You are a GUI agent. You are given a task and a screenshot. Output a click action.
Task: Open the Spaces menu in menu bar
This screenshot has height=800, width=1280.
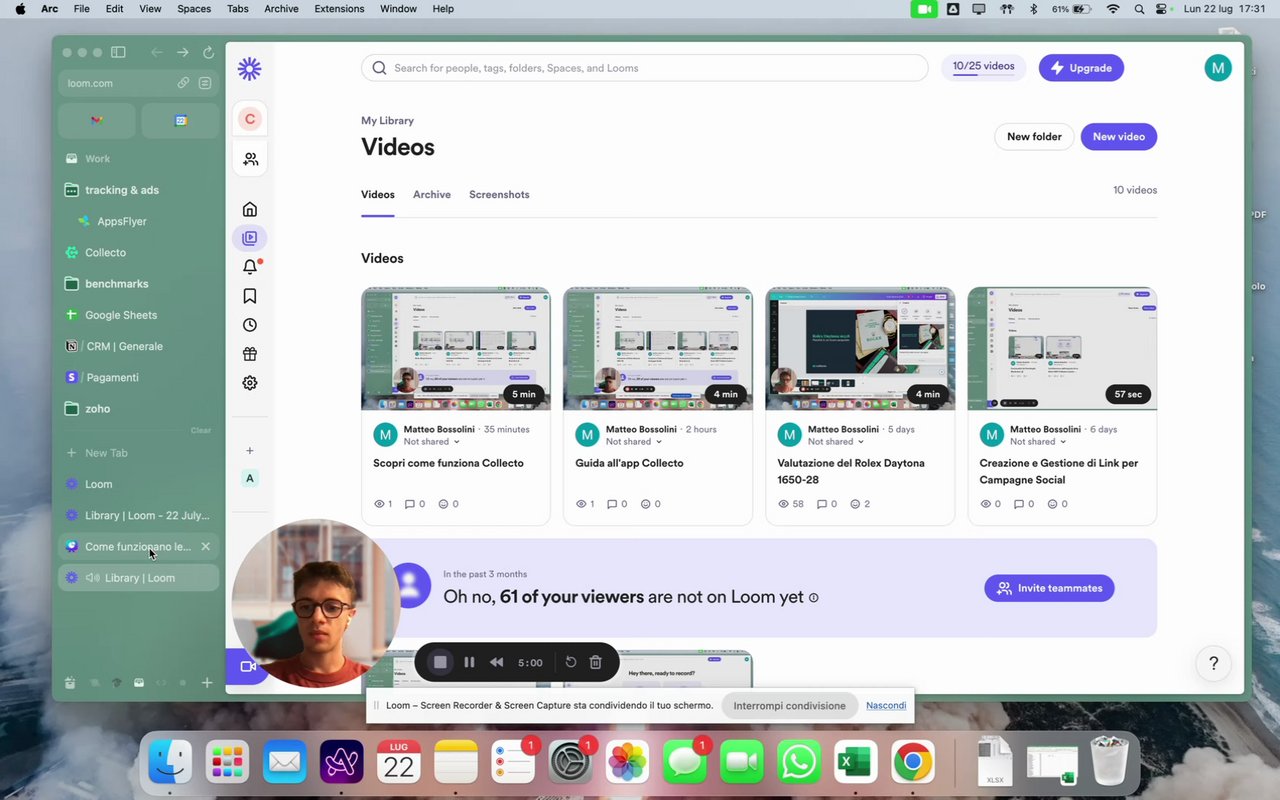(x=194, y=9)
